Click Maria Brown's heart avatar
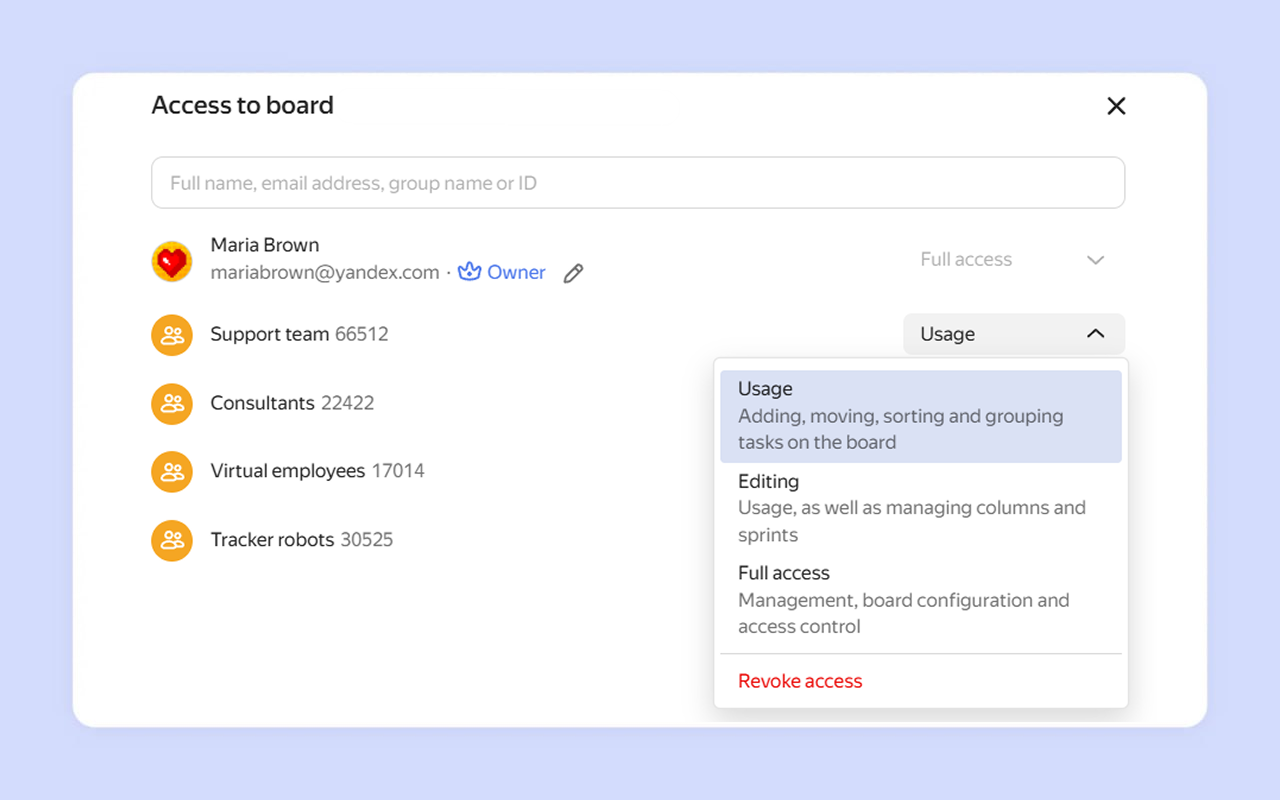The height and width of the screenshot is (800, 1280). (x=172, y=262)
